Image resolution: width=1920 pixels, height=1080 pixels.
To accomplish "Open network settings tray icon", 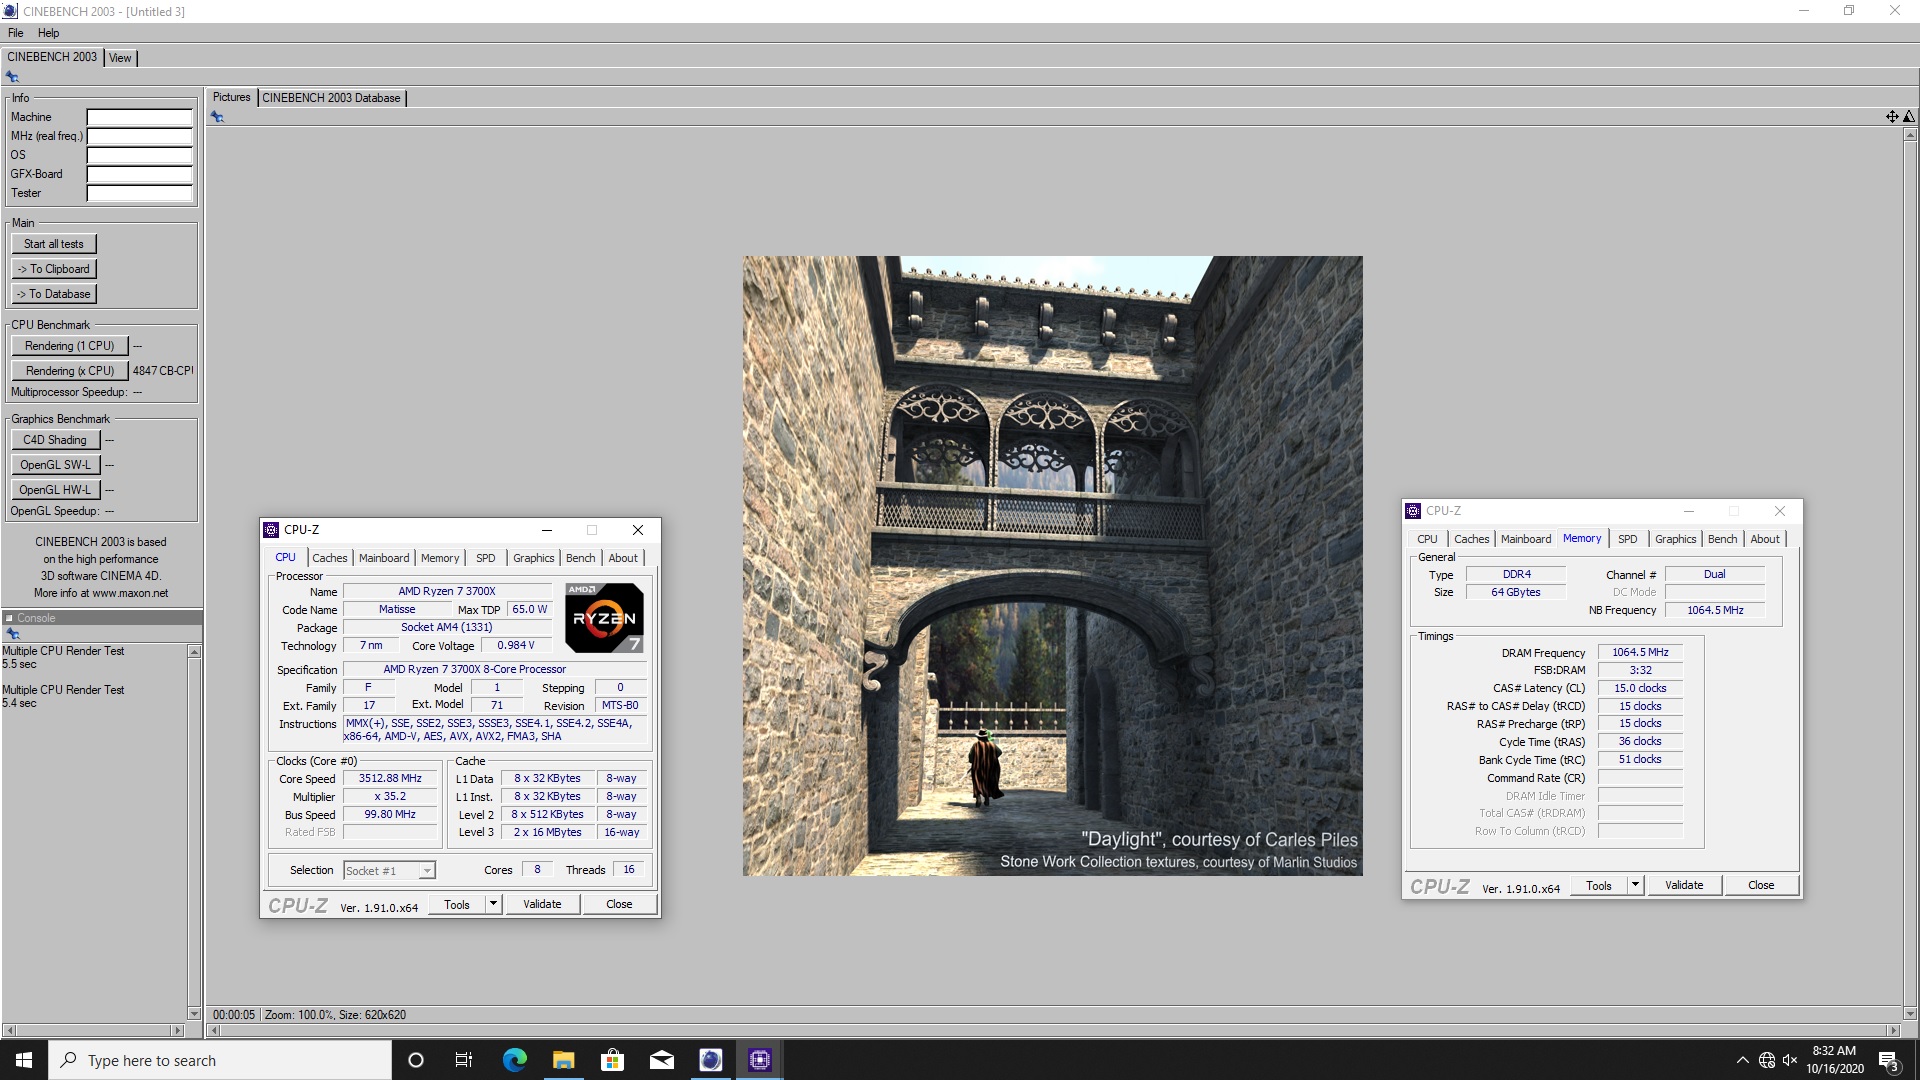I will pyautogui.click(x=1766, y=1060).
